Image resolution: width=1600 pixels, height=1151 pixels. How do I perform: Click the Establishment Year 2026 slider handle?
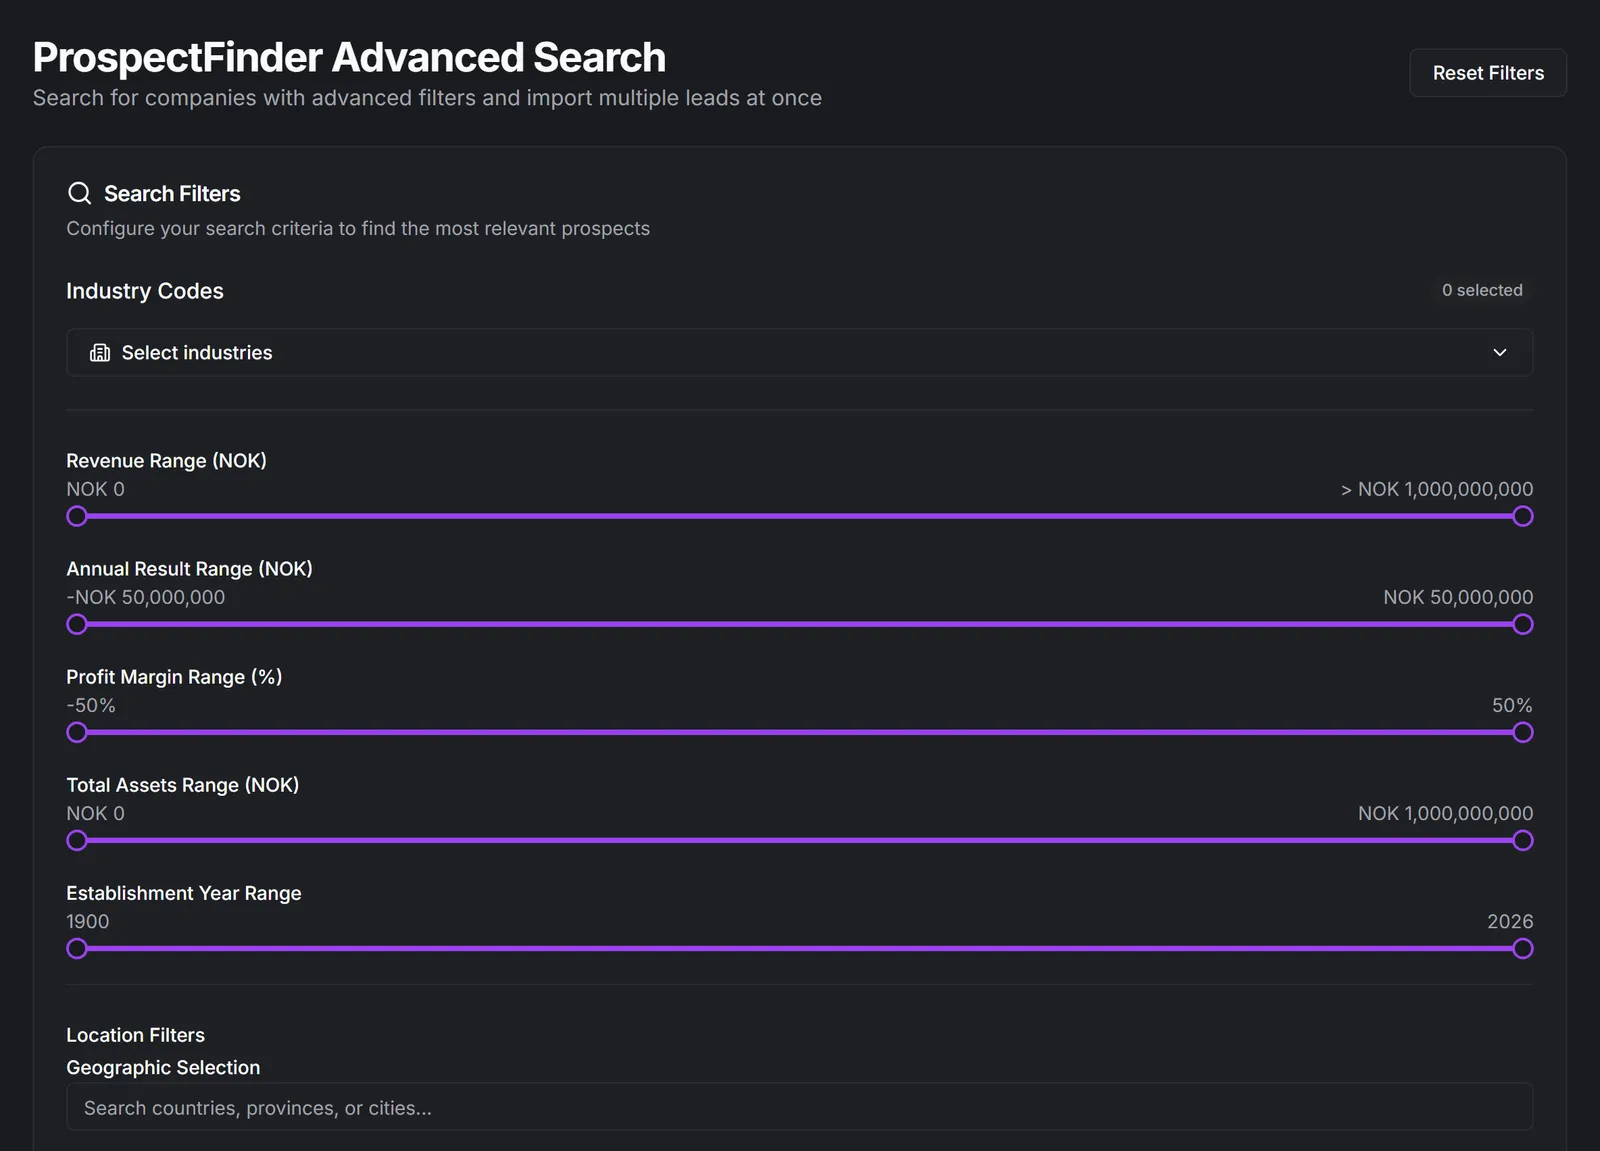pyautogui.click(x=1522, y=948)
